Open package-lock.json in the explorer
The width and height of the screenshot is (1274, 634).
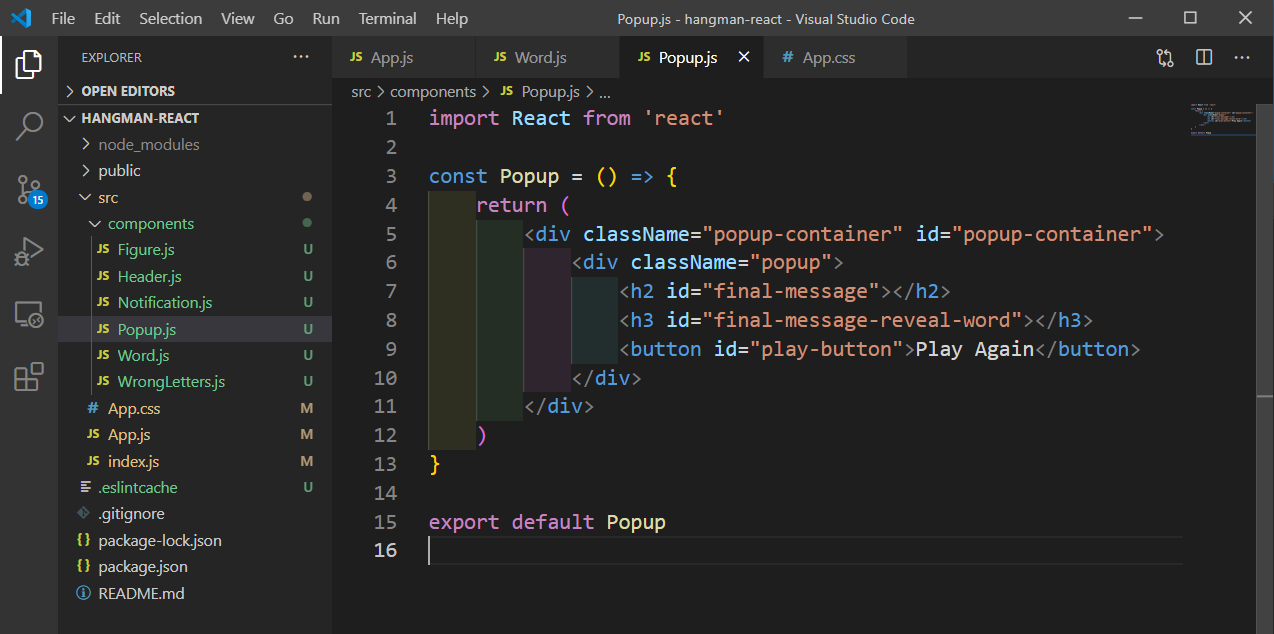tap(195, 541)
